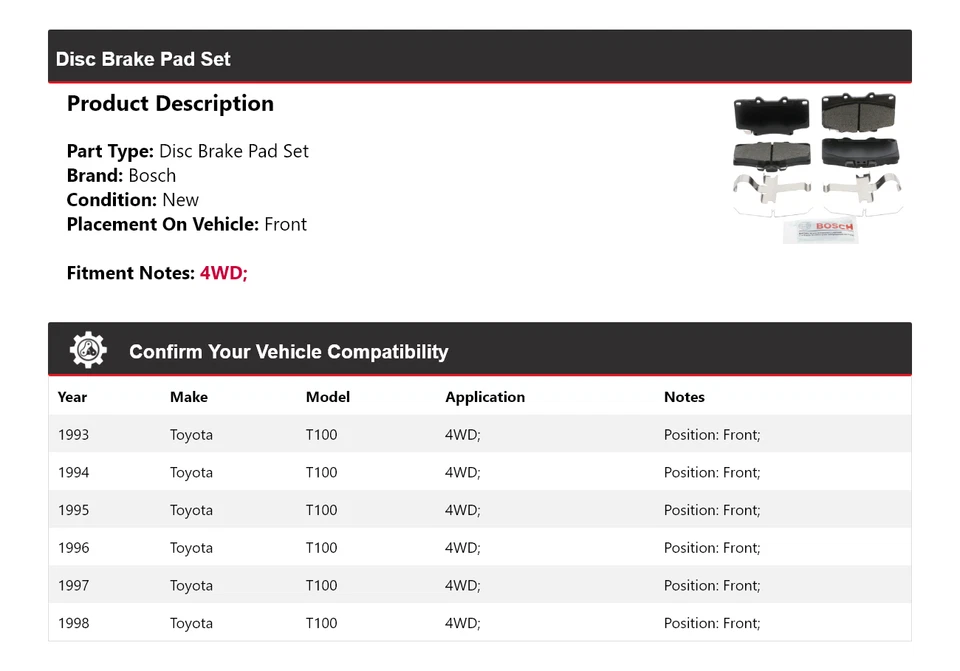Image resolution: width=960 pixels, height=671 pixels.
Task: Click the Application column header
Action: 485,397
